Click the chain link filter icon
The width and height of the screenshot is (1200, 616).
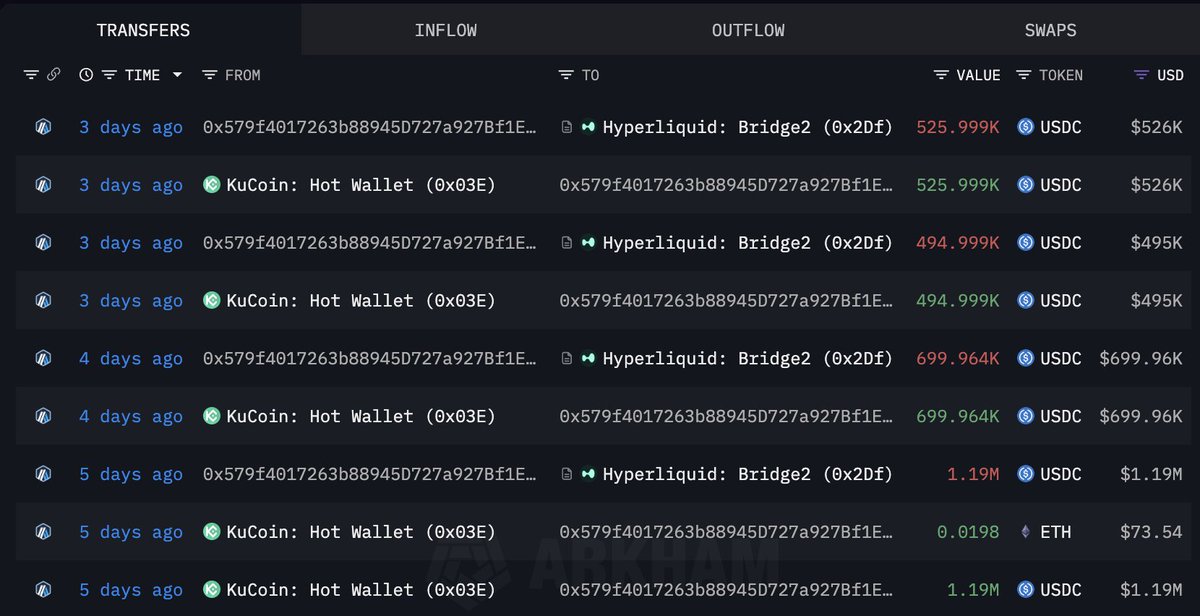(x=54, y=75)
